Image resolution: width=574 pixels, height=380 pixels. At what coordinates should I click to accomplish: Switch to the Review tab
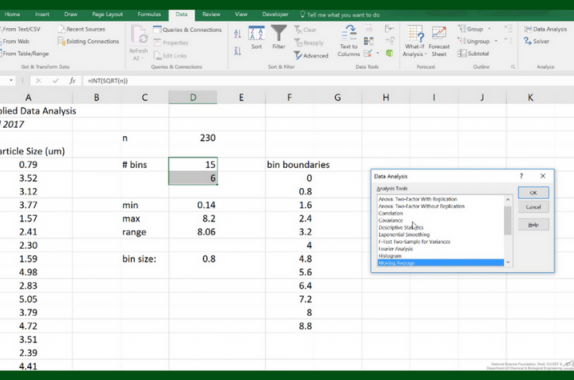pyautogui.click(x=211, y=14)
